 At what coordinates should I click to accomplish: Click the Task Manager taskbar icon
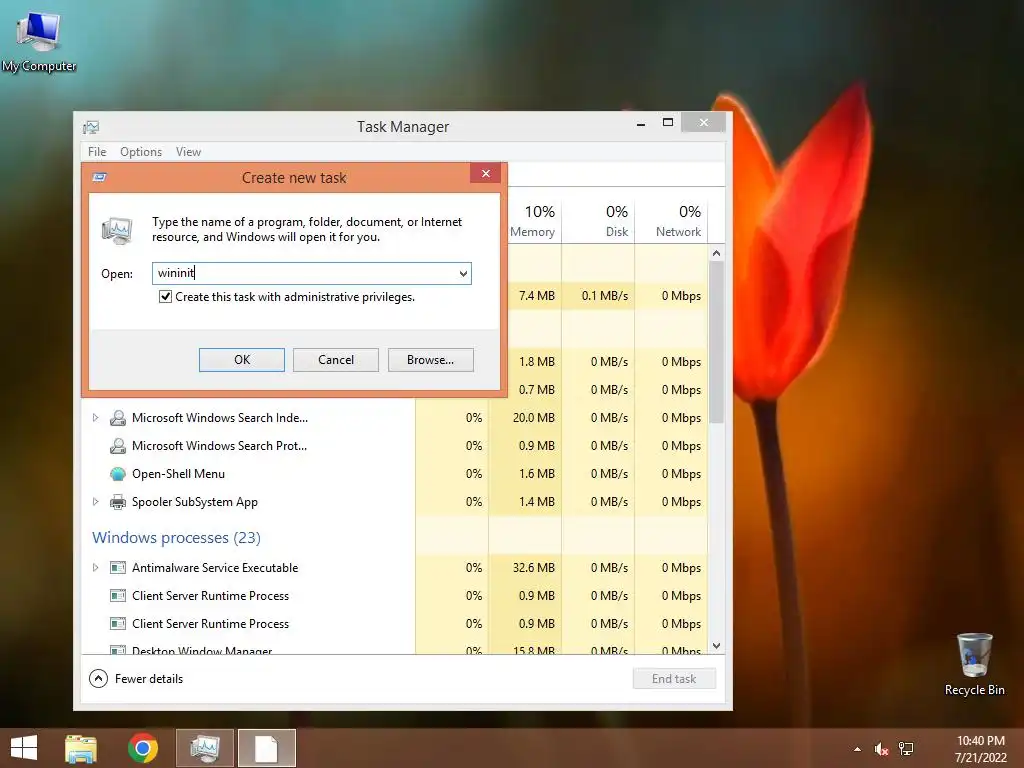[205, 748]
